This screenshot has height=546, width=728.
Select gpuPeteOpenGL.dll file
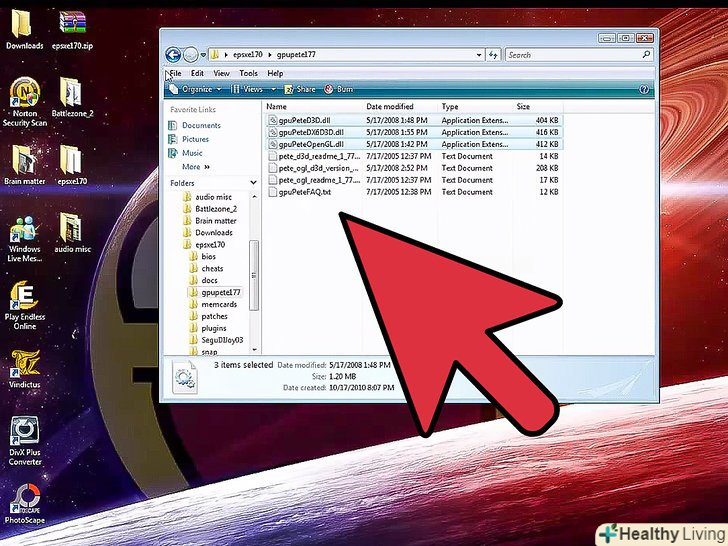coord(414,144)
